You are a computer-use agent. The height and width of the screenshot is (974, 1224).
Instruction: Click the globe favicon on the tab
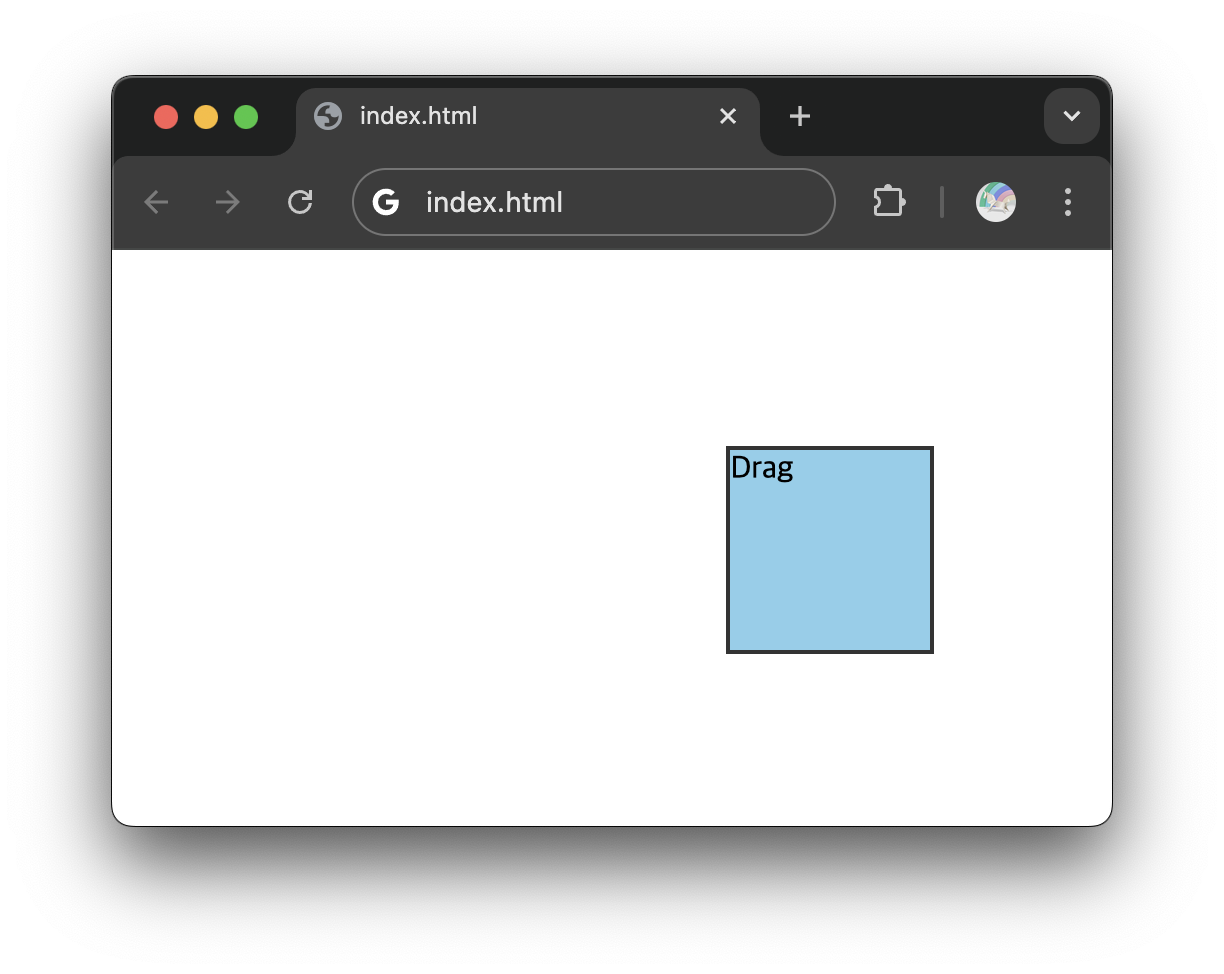coord(328,116)
